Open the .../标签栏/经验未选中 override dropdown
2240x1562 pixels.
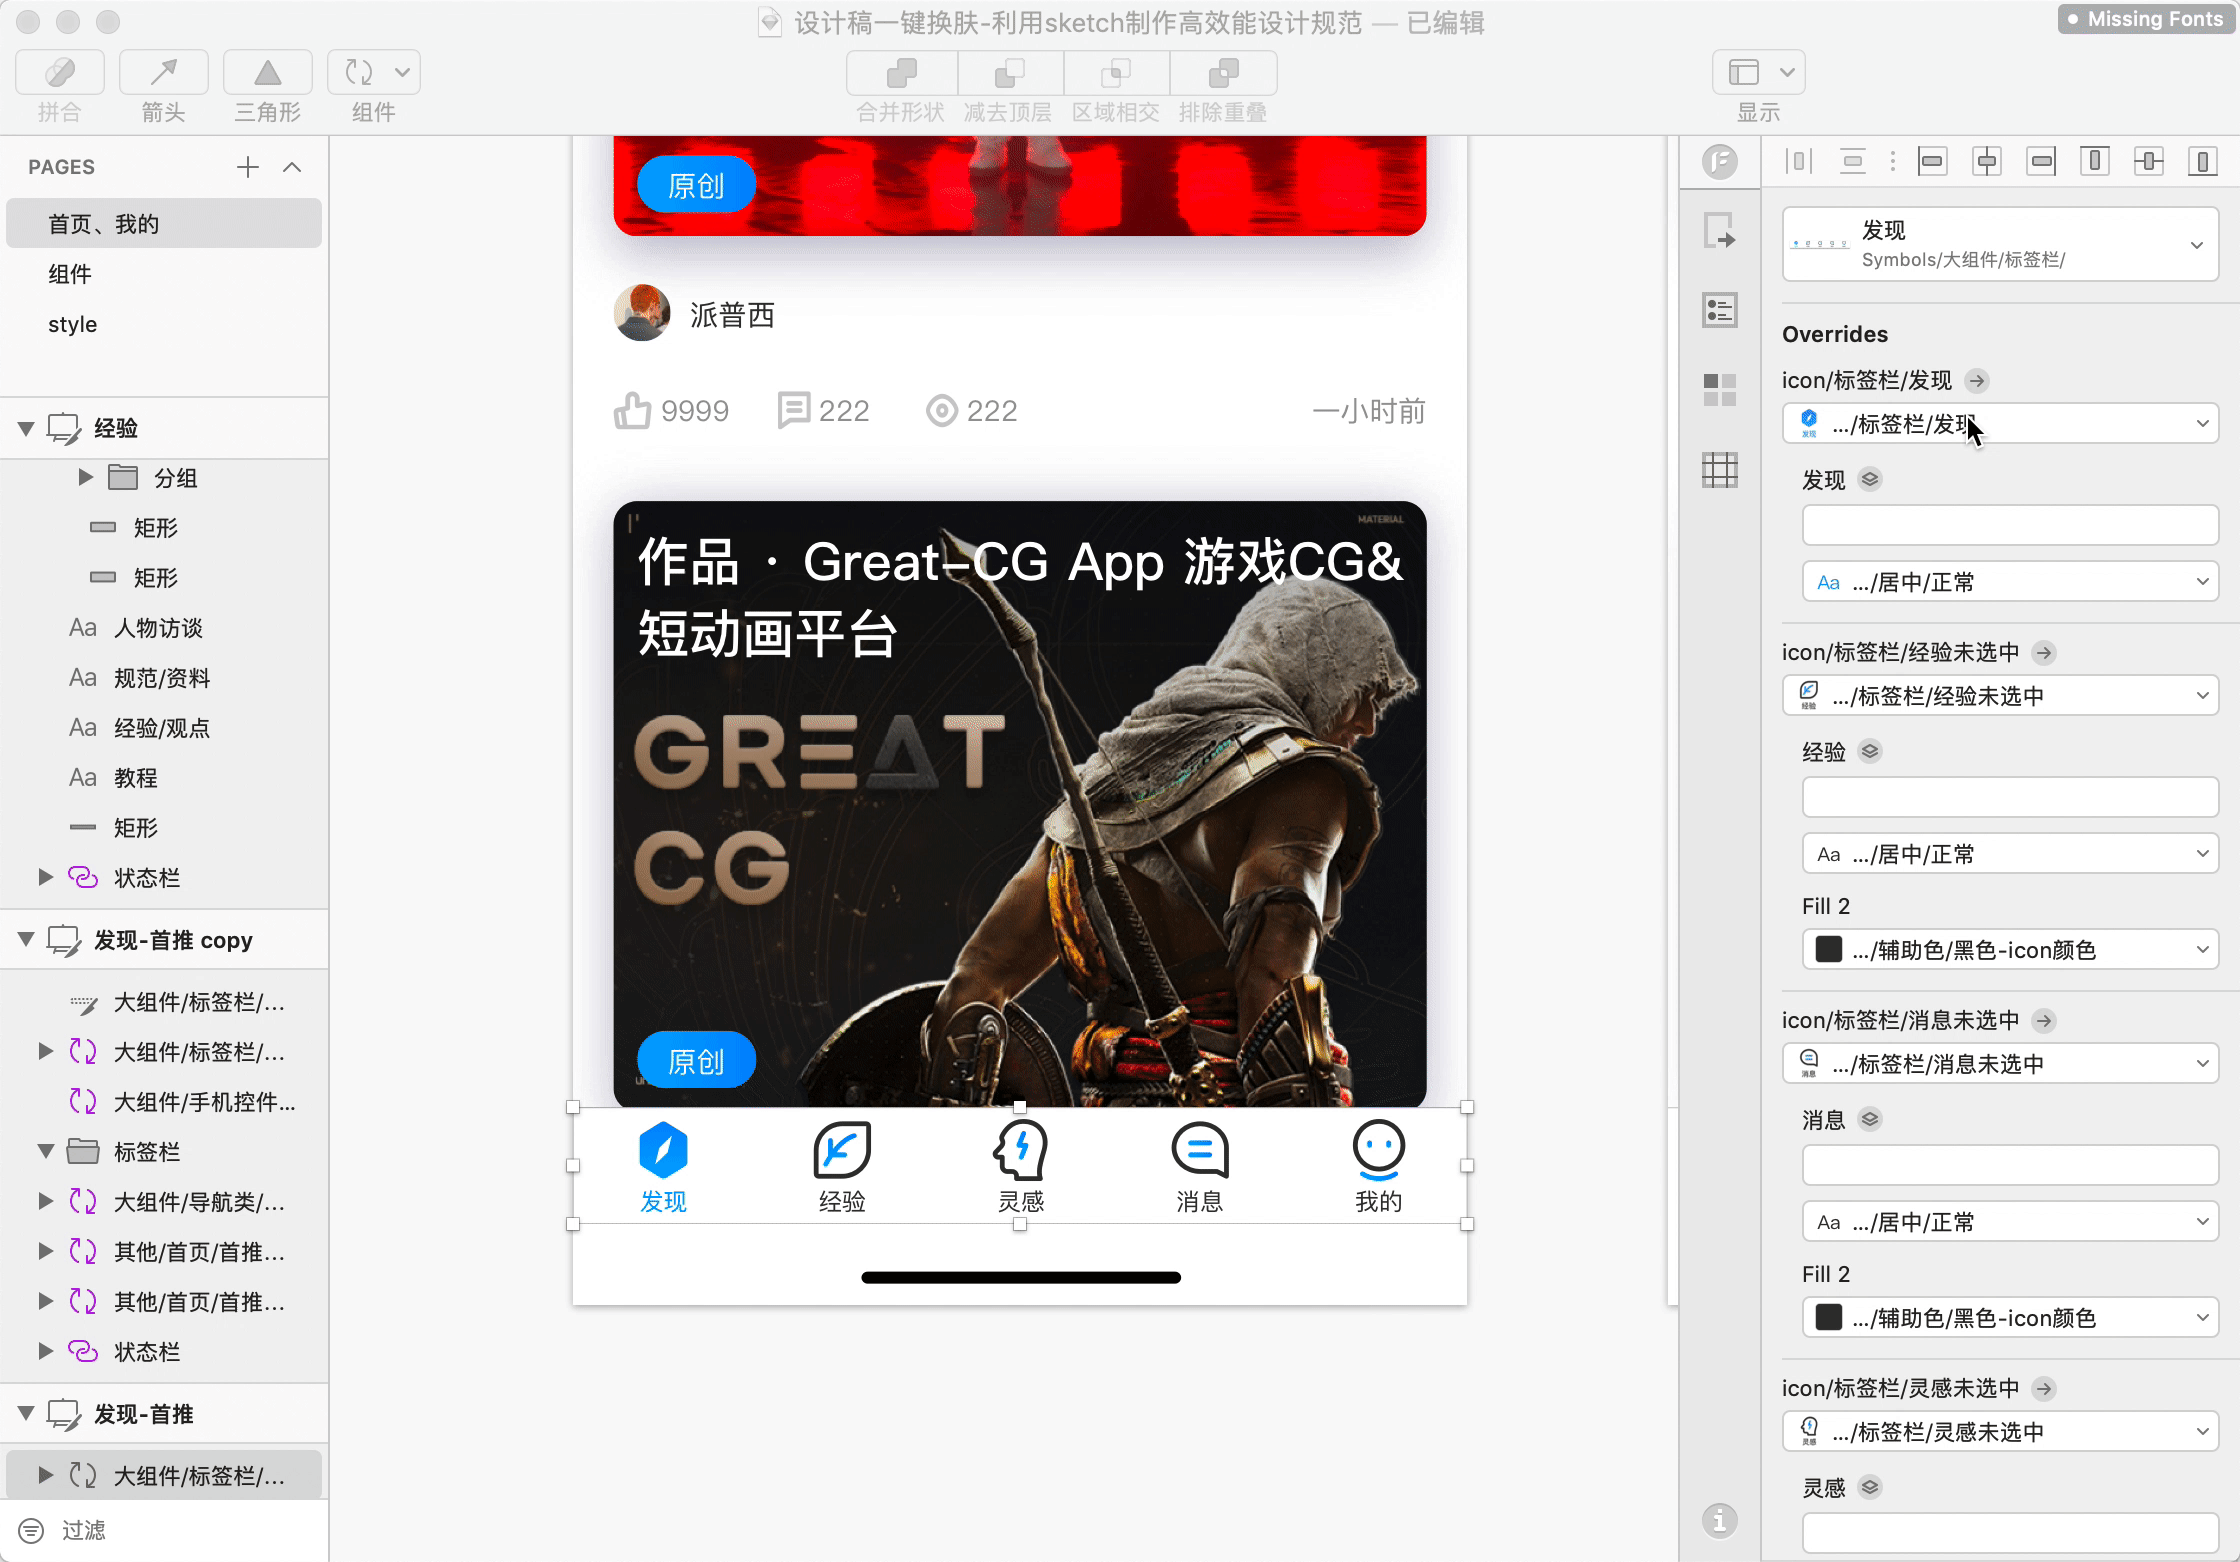tap(2000, 696)
